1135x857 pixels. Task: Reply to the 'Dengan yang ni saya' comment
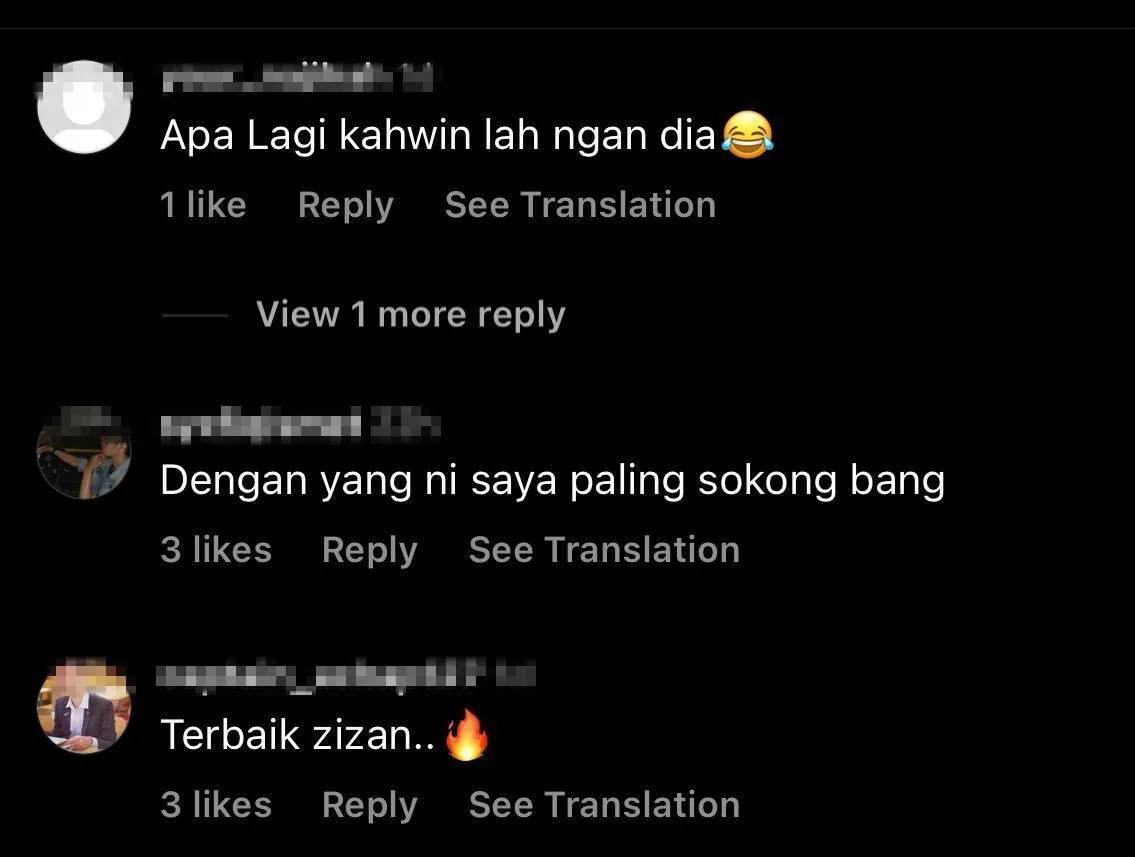[369, 551]
